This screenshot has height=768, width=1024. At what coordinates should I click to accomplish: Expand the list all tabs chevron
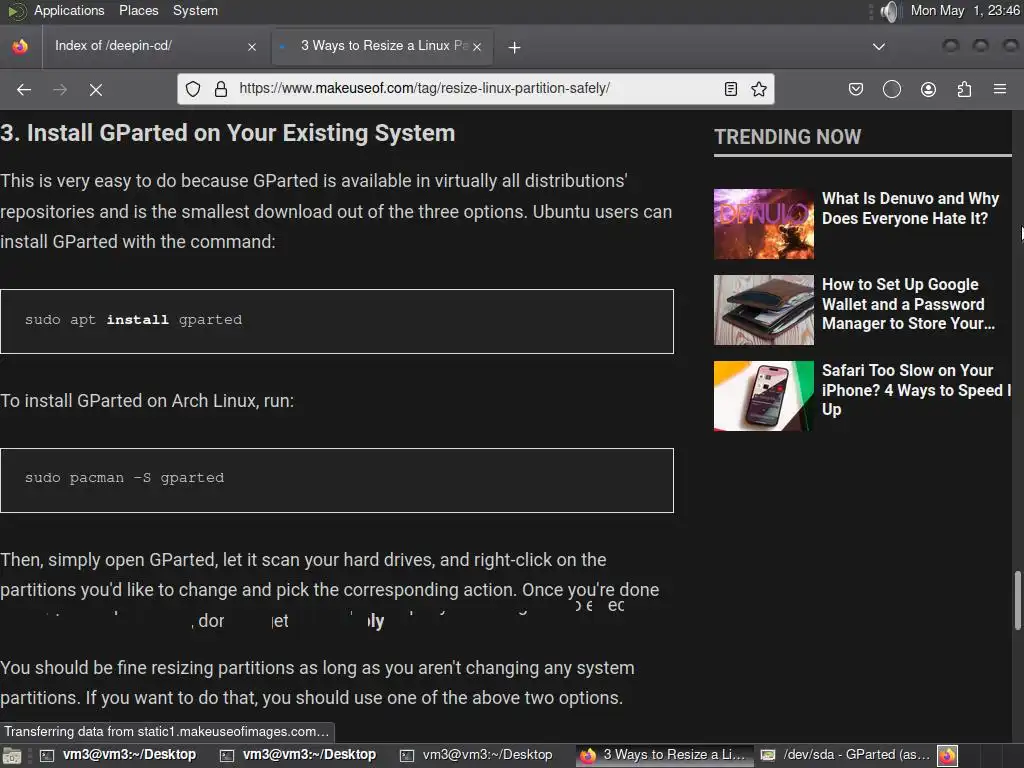879,46
